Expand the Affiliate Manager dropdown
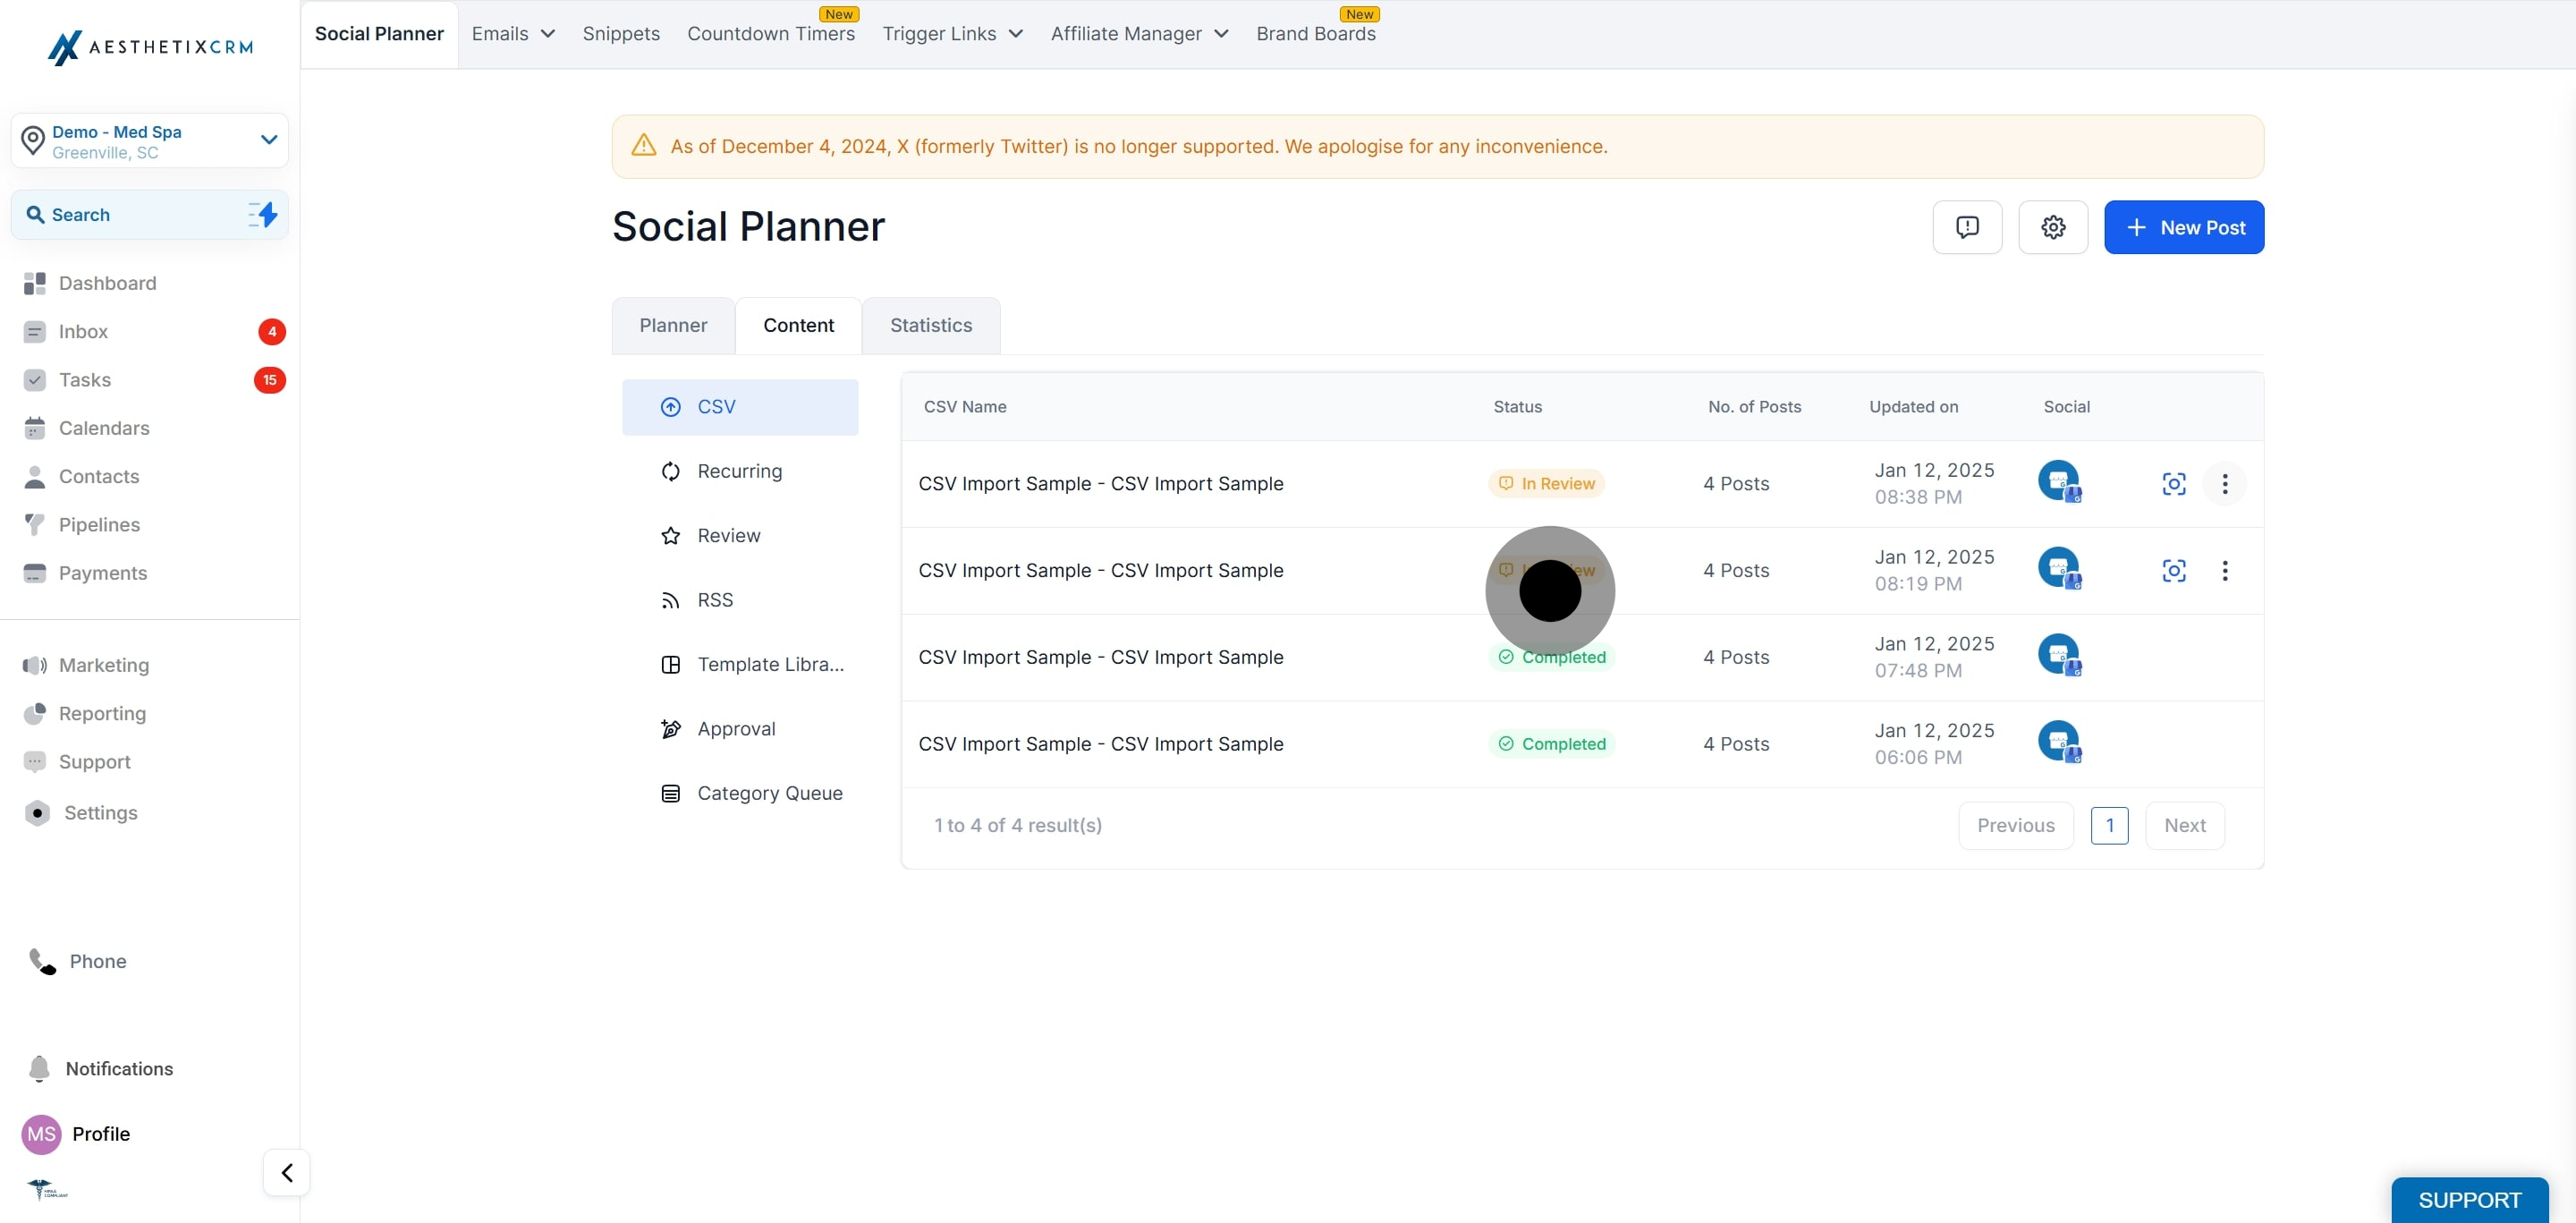This screenshot has width=2576, height=1223. coord(1139,33)
